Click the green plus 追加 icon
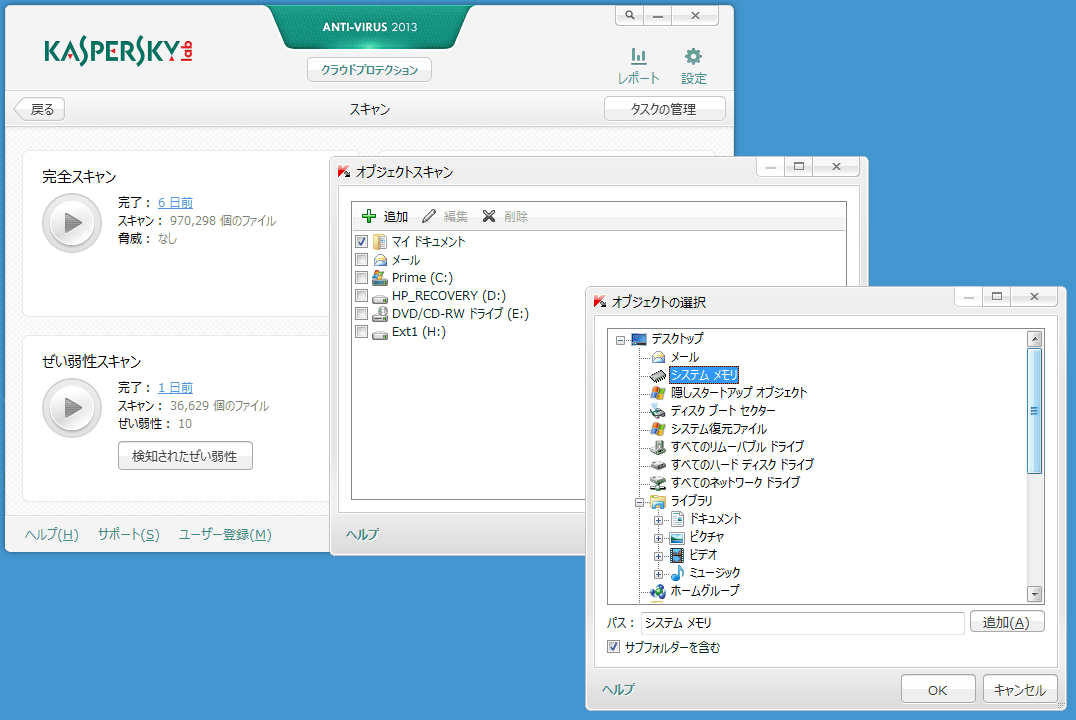 369,216
